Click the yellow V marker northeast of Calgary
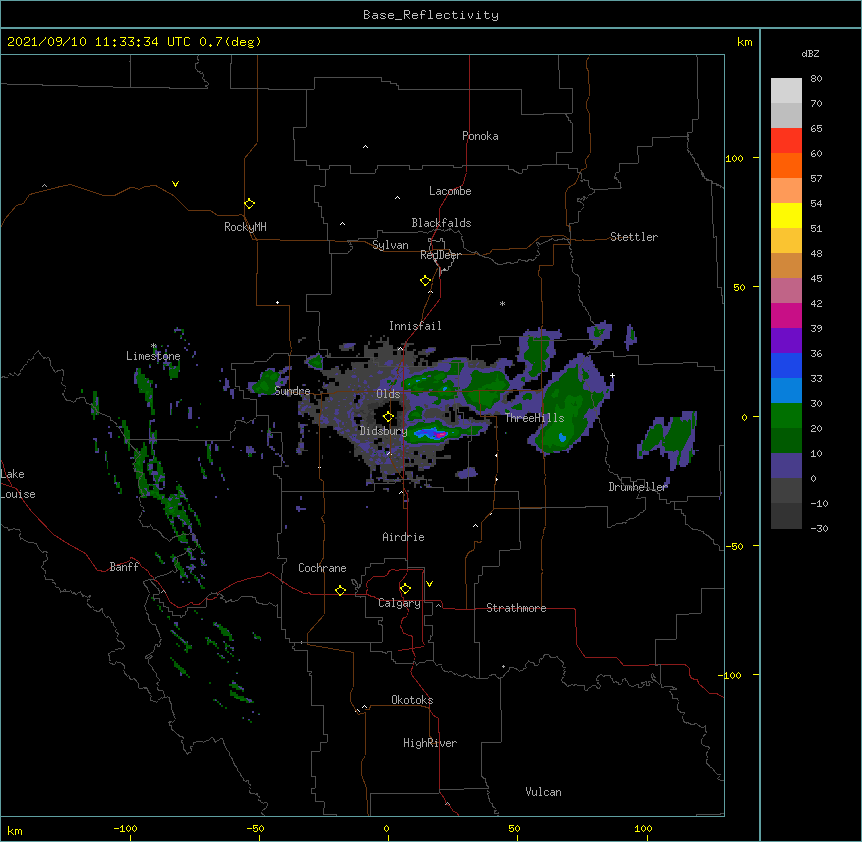This screenshot has width=862, height=842. [429, 584]
